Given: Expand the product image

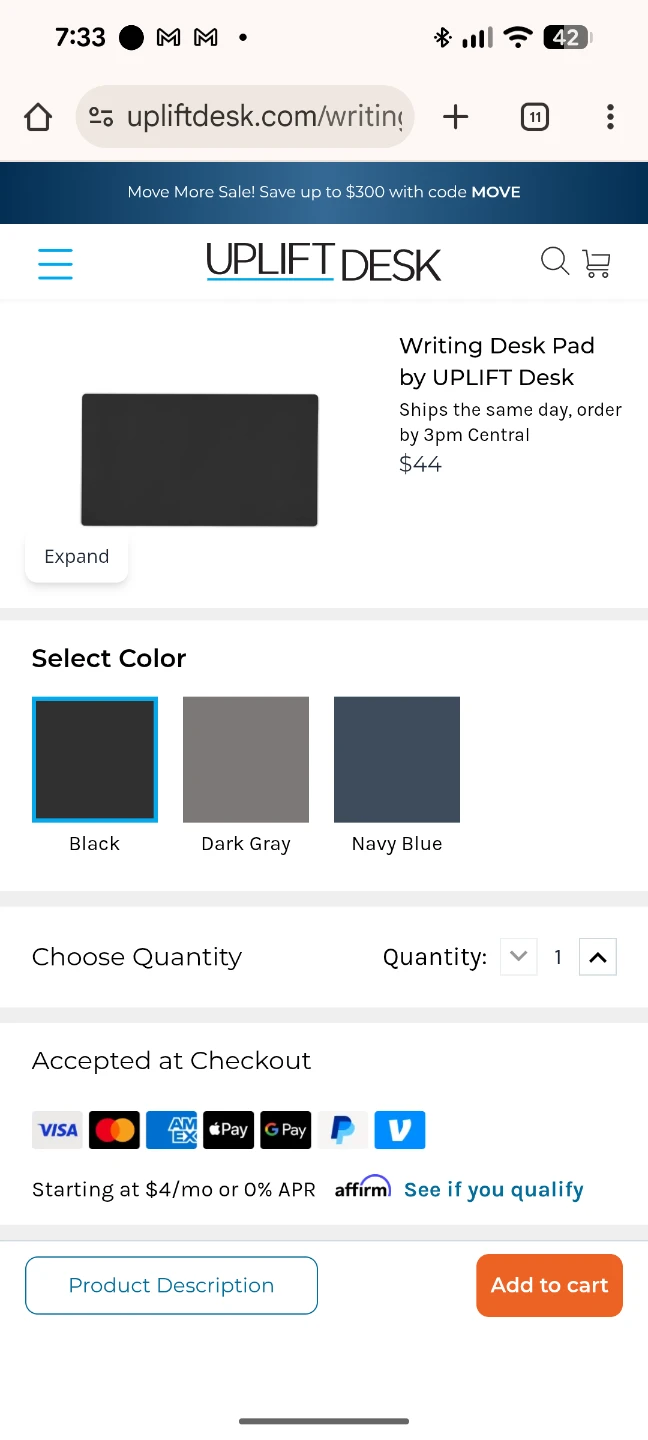Looking at the screenshot, I should 77,557.
